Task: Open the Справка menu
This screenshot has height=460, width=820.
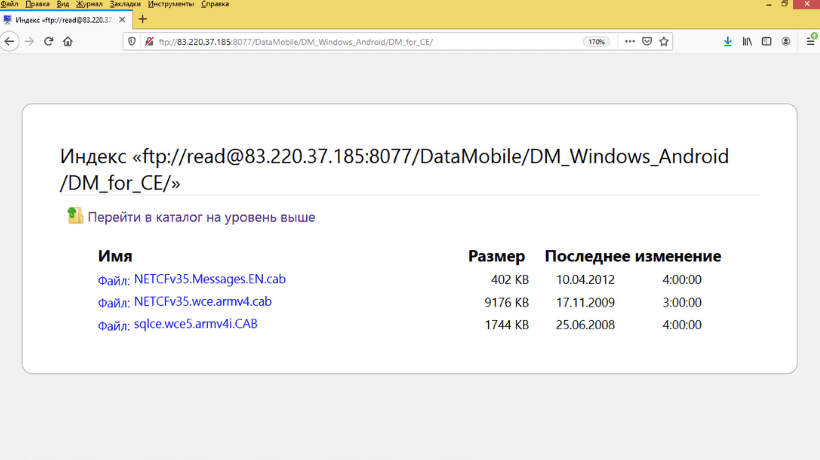Action: (x=215, y=4)
